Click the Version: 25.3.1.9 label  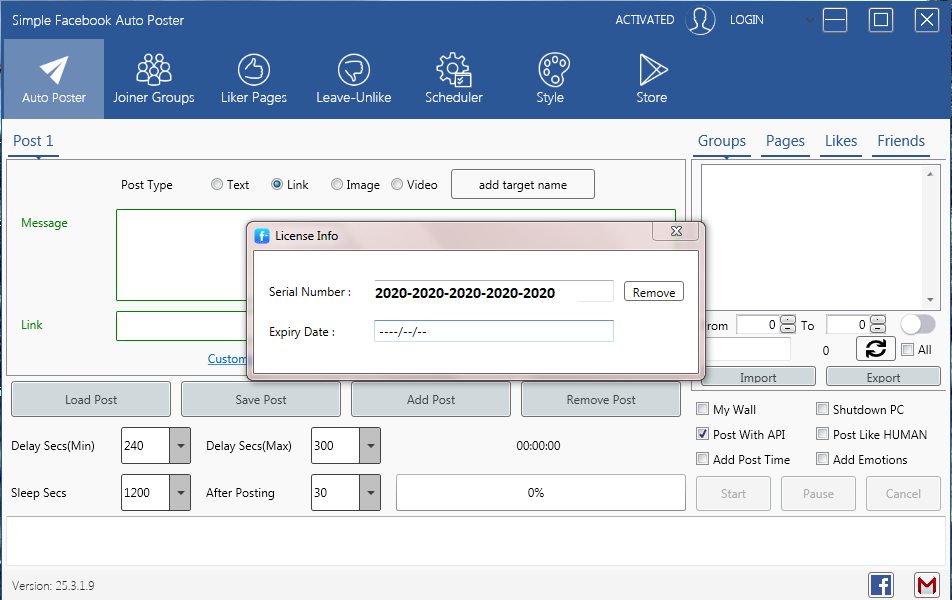[53, 585]
